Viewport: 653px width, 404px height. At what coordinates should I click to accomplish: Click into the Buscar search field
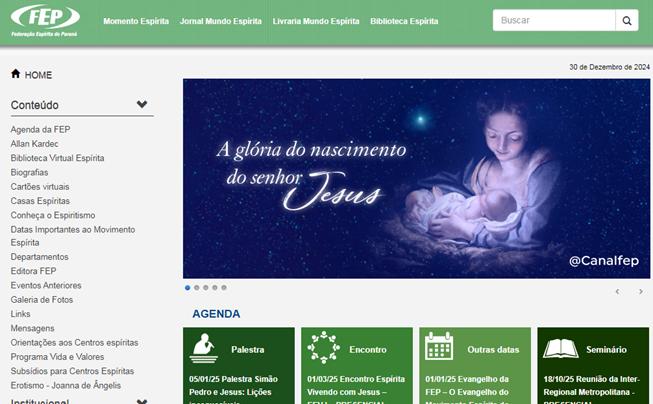pos(554,20)
